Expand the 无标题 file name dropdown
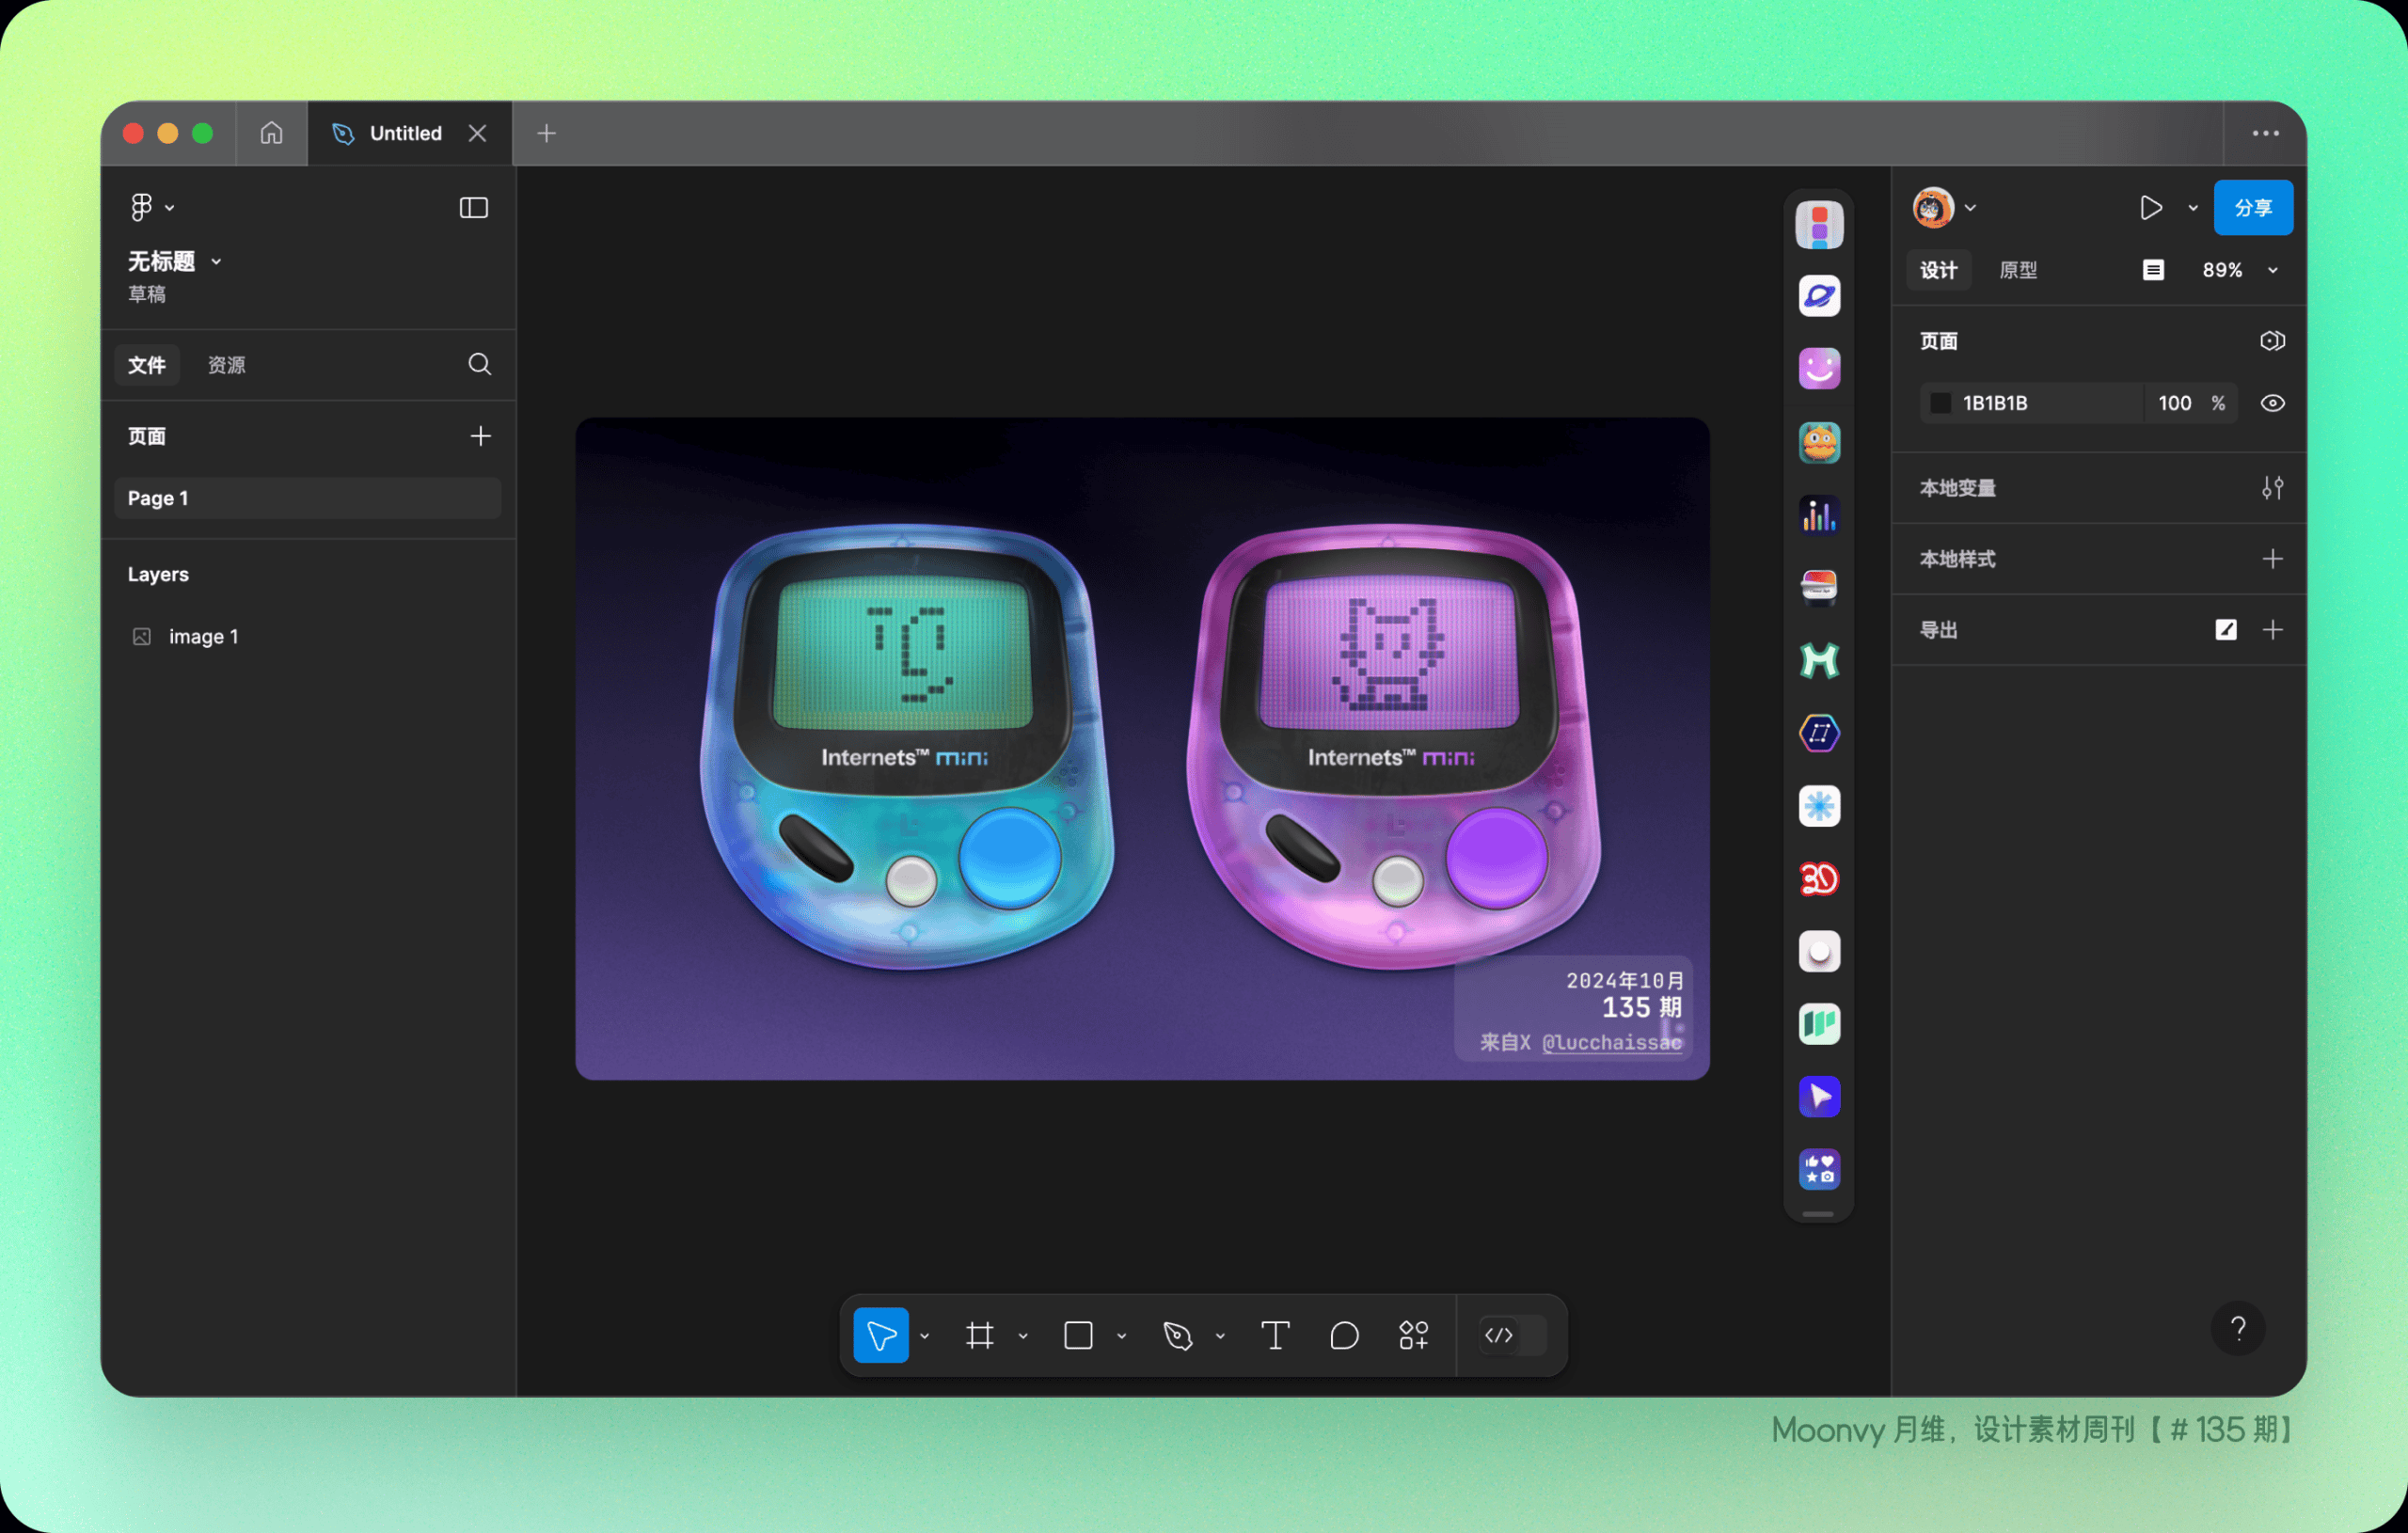Image resolution: width=2408 pixels, height=1533 pixels. coord(216,262)
